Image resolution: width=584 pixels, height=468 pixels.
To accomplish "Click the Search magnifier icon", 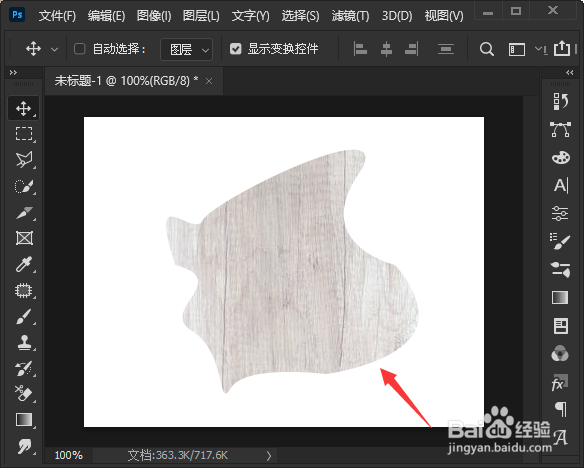I will coord(486,49).
